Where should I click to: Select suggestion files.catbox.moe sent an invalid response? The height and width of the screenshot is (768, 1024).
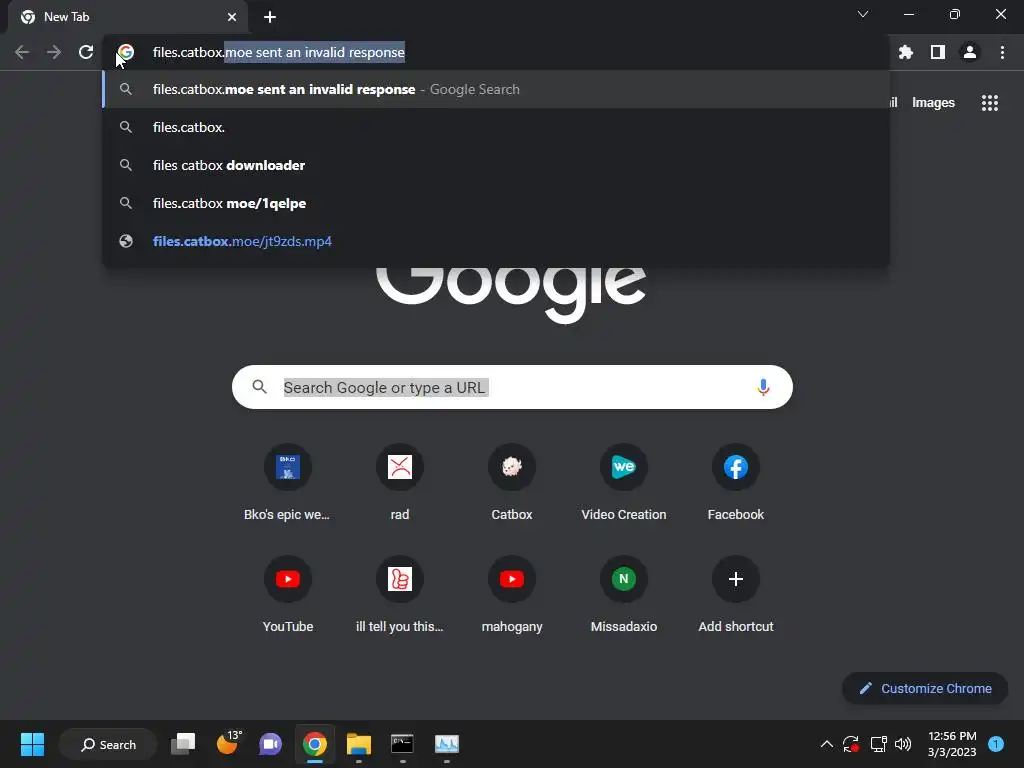point(496,89)
